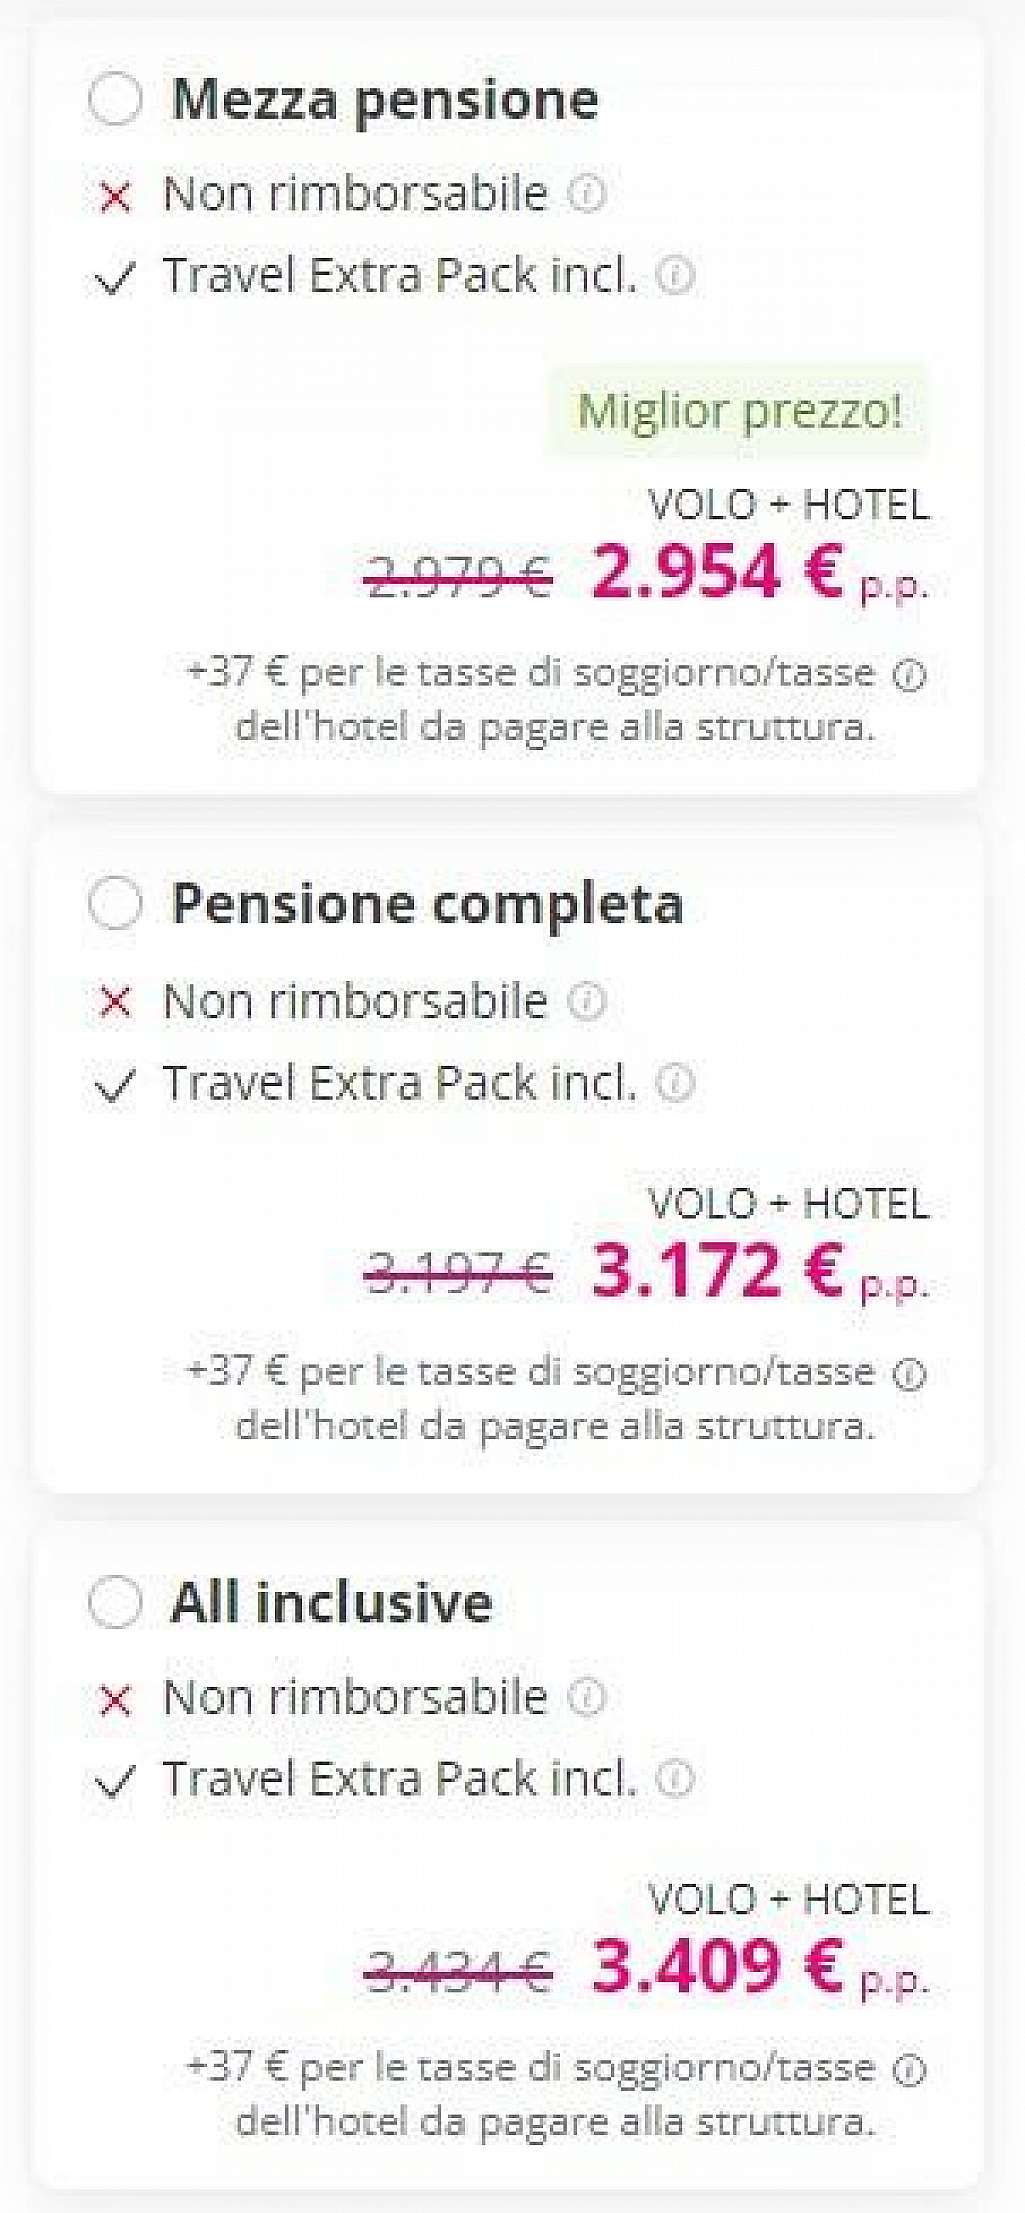Open info icon beside Mezza pensione Non rimborsabile
This screenshot has width=1025, height=2213.
(587, 193)
